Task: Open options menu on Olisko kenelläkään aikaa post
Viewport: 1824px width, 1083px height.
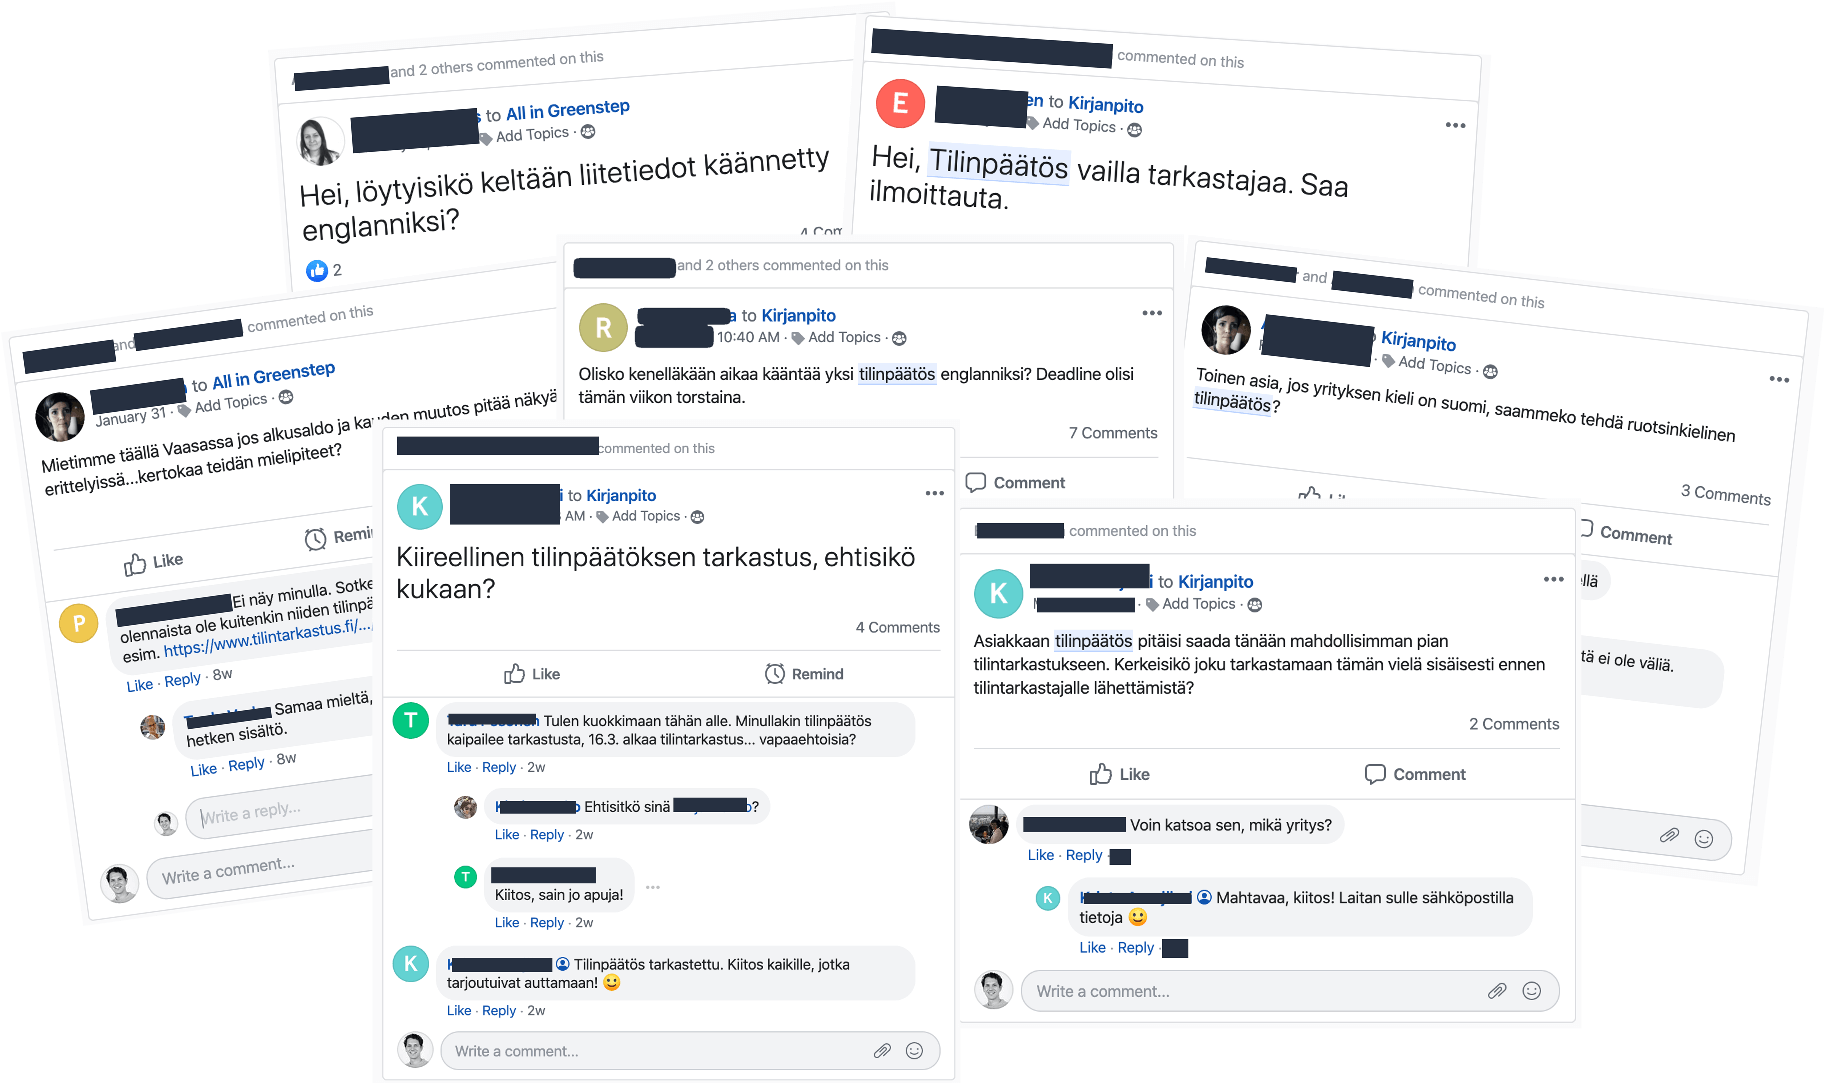Action: (1152, 313)
